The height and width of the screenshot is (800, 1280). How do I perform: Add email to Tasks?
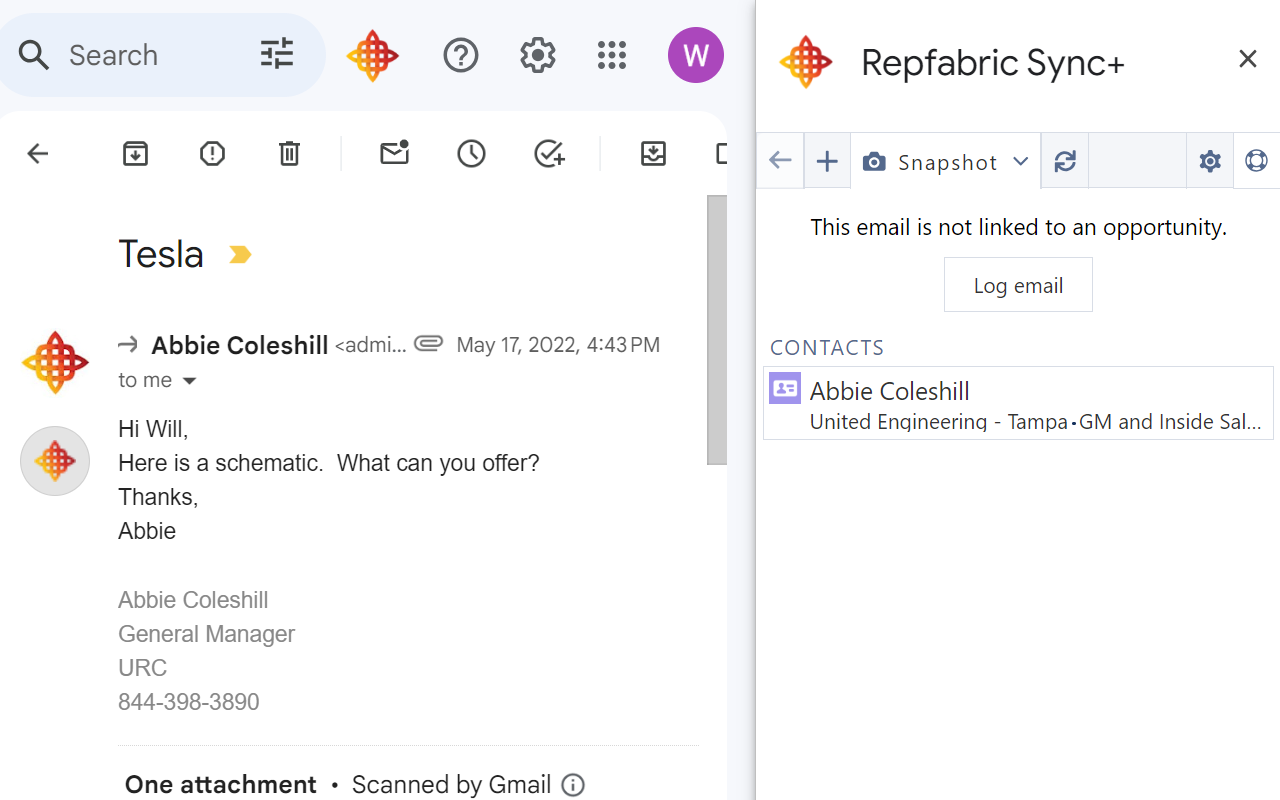point(549,154)
